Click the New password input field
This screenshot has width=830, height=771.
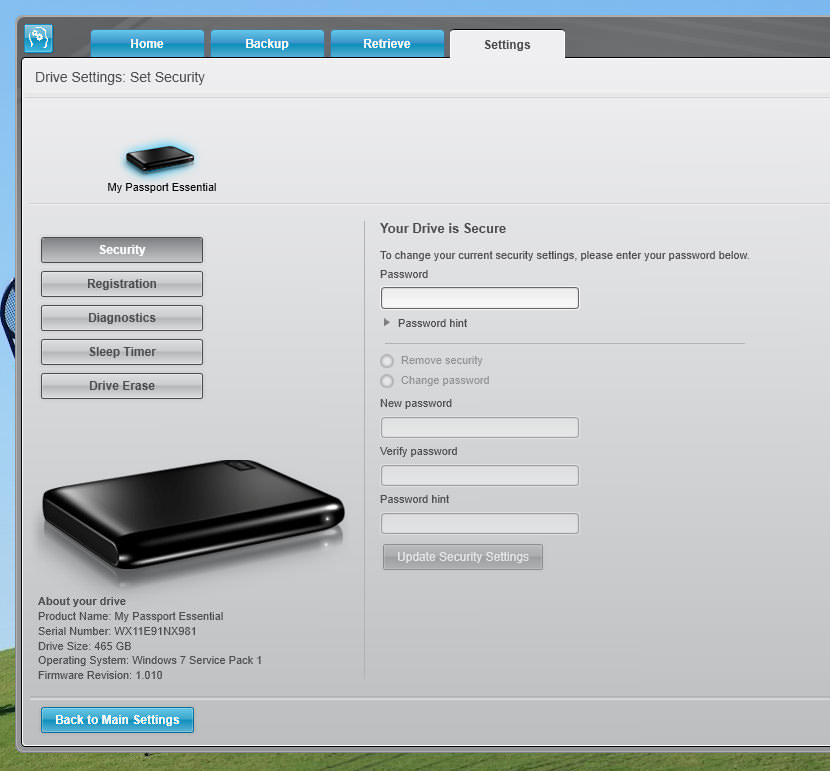[480, 427]
